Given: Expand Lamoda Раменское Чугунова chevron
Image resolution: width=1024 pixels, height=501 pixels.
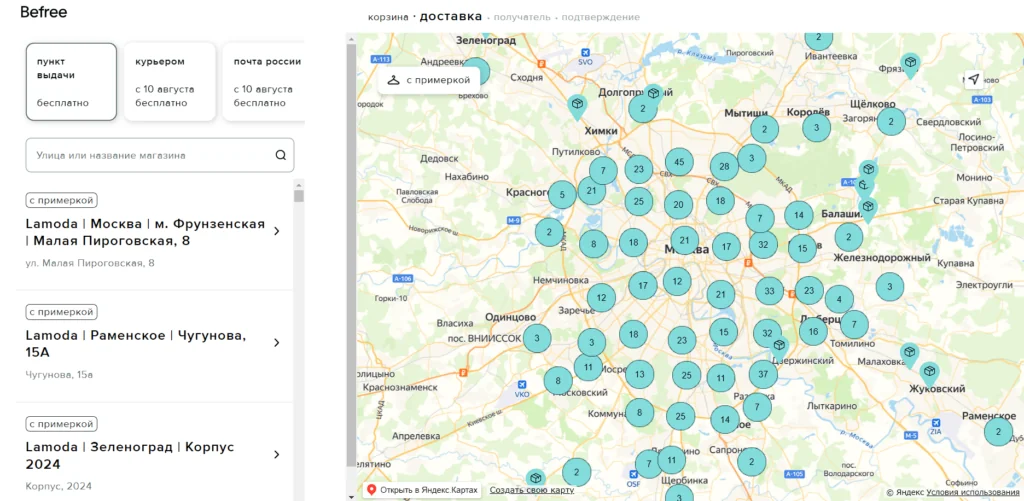Looking at the screenshot, I should coord(277,343).
